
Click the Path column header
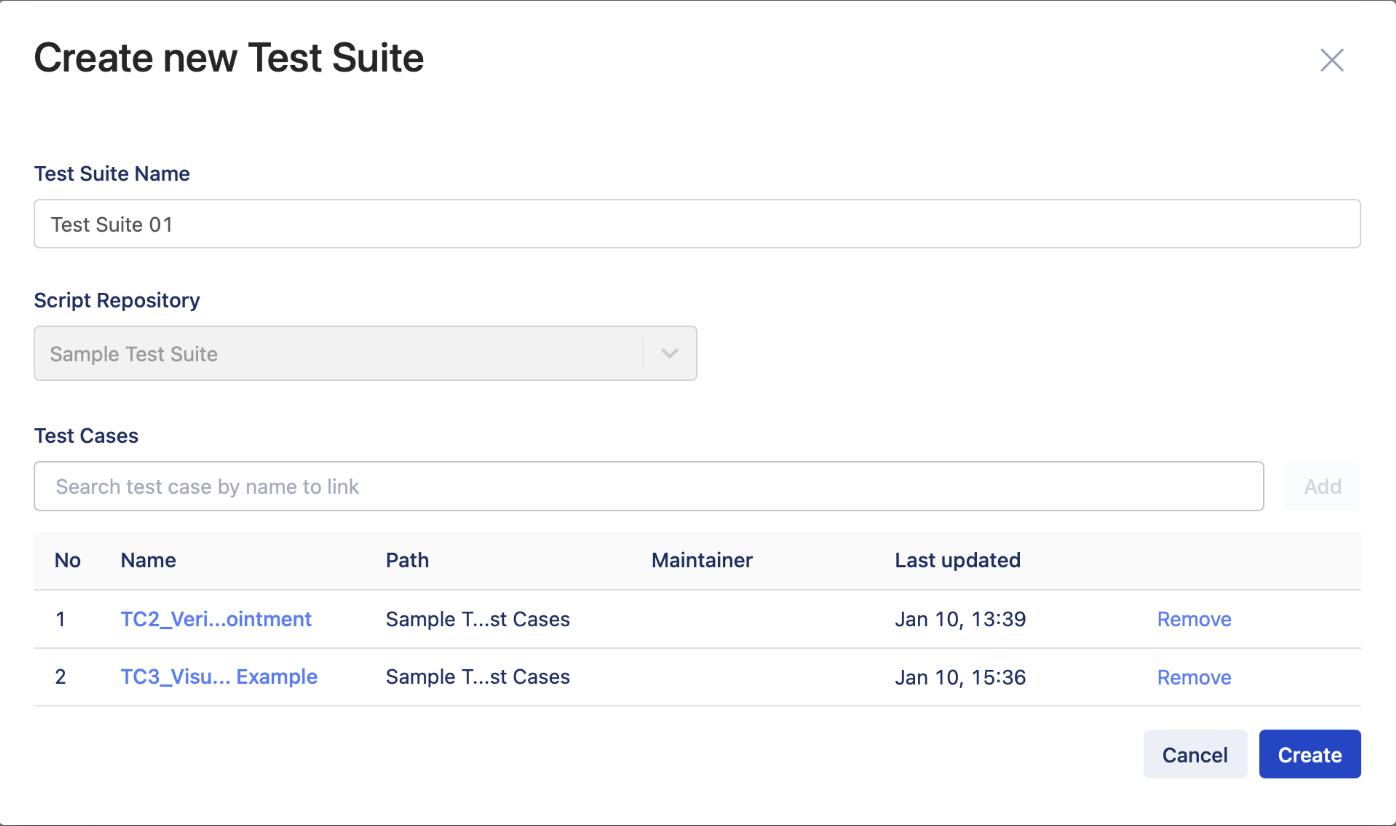407,560
